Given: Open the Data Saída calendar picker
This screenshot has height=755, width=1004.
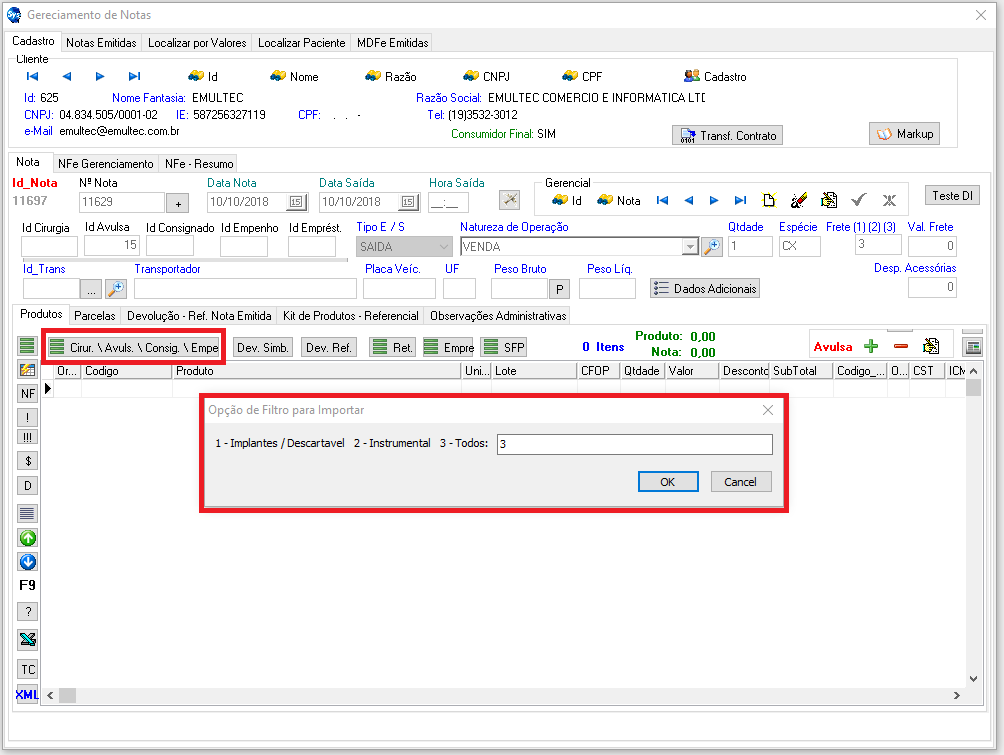Looking at the screenshot, I should click(408, 202).
